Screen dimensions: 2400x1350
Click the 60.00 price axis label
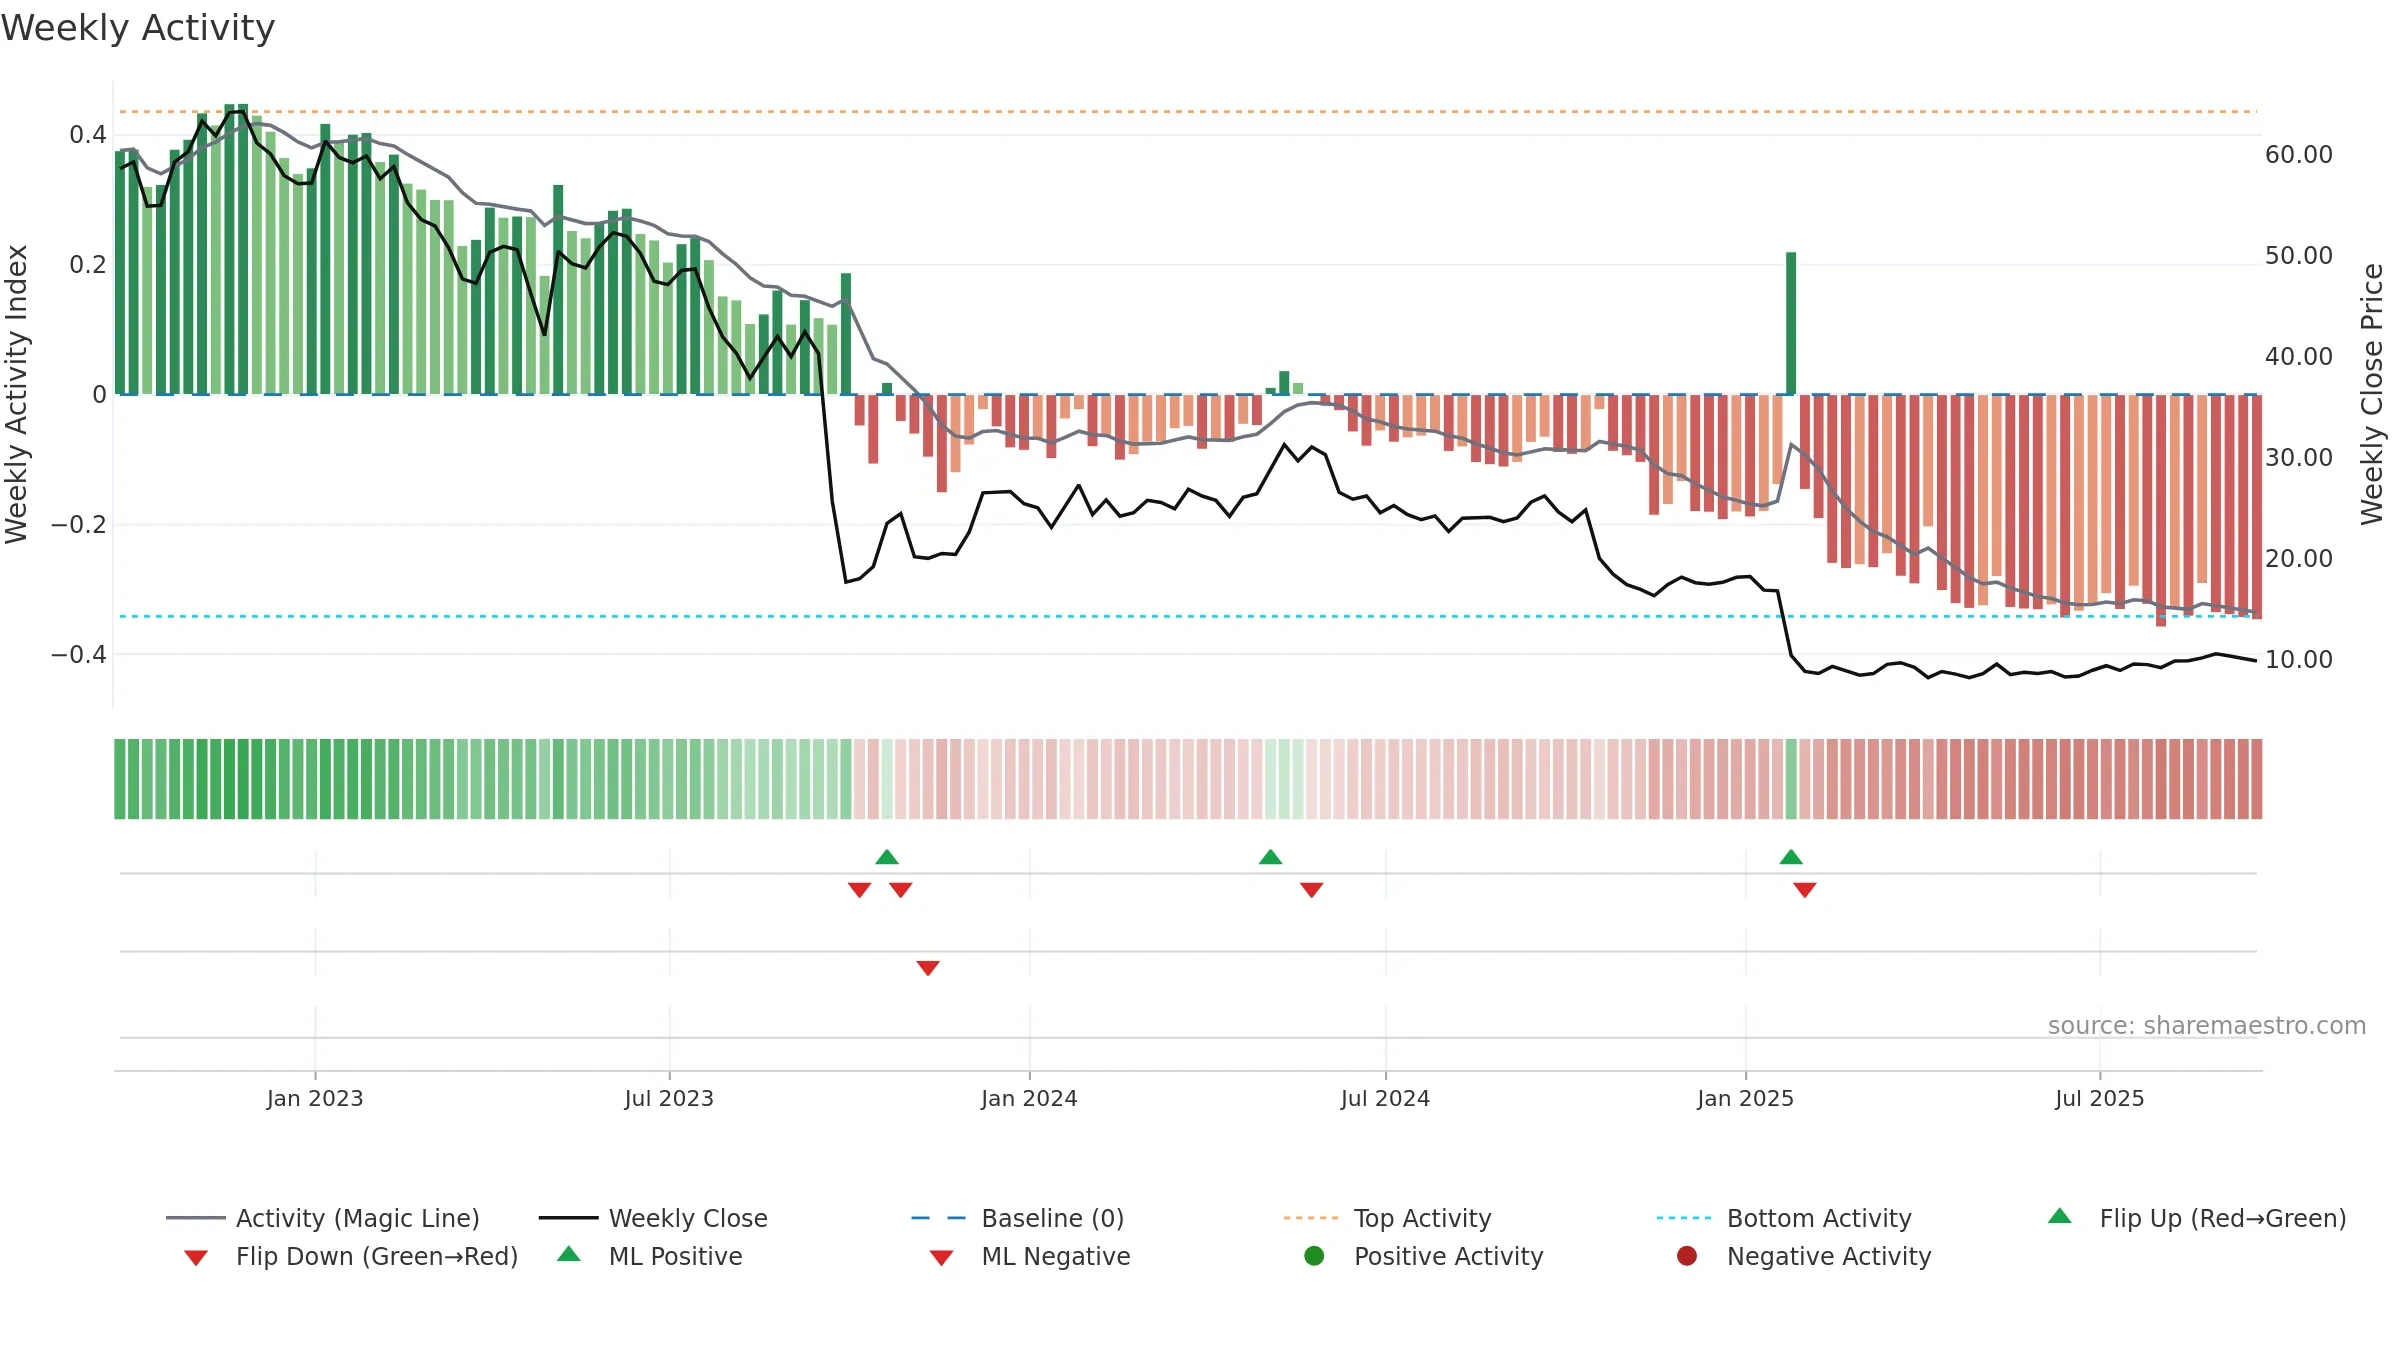[x=2299, y=155]
